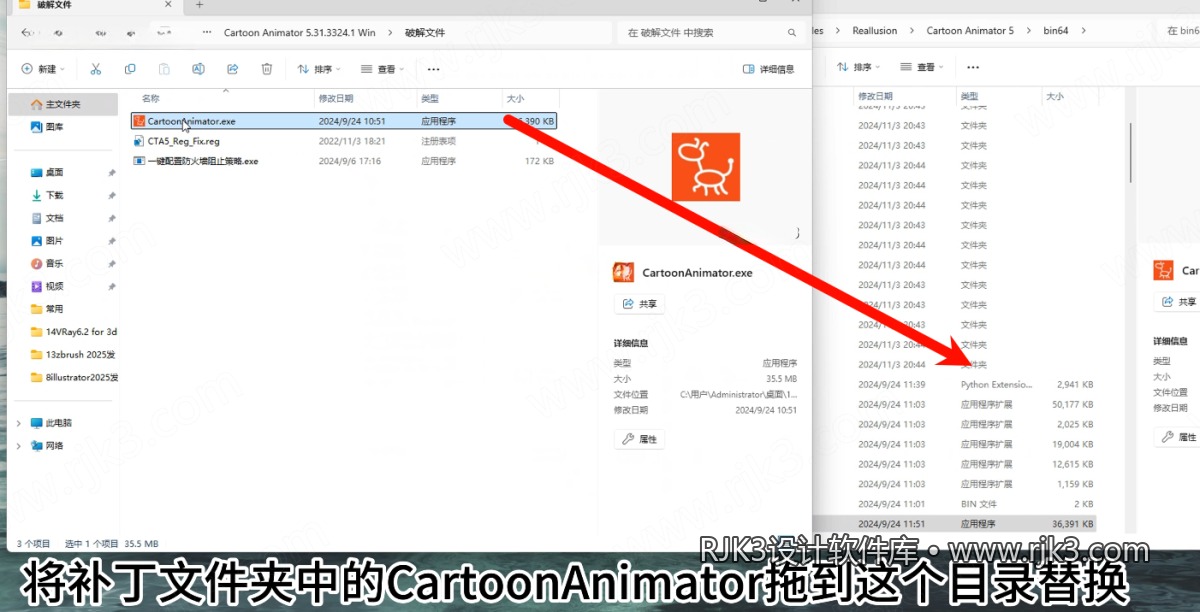This screenshot has width=1200, height=612.
Task: Open the breadcrumb overflow dots in the front address bar
Action: pos(207,33)
